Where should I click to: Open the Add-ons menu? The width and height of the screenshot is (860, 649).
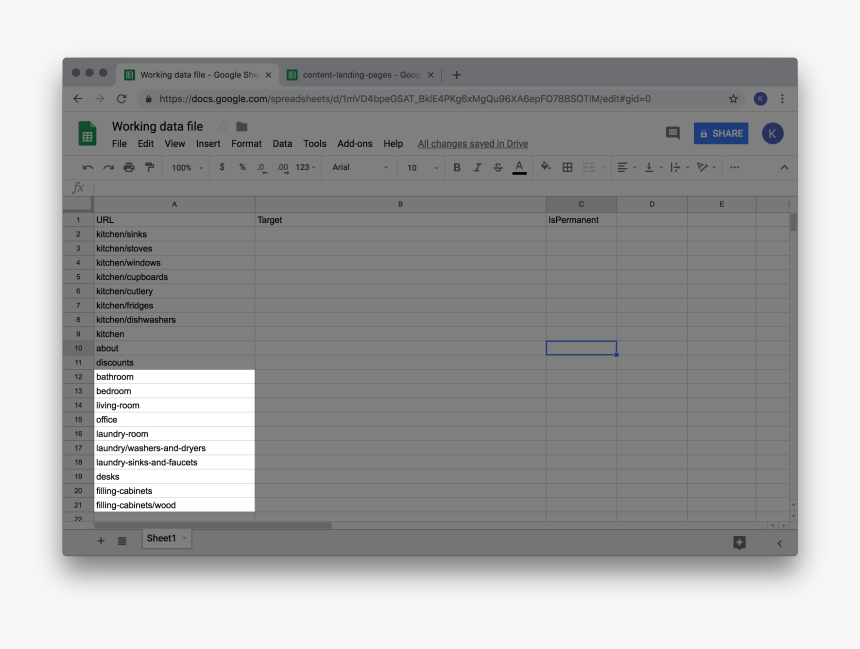pos(354,144)
